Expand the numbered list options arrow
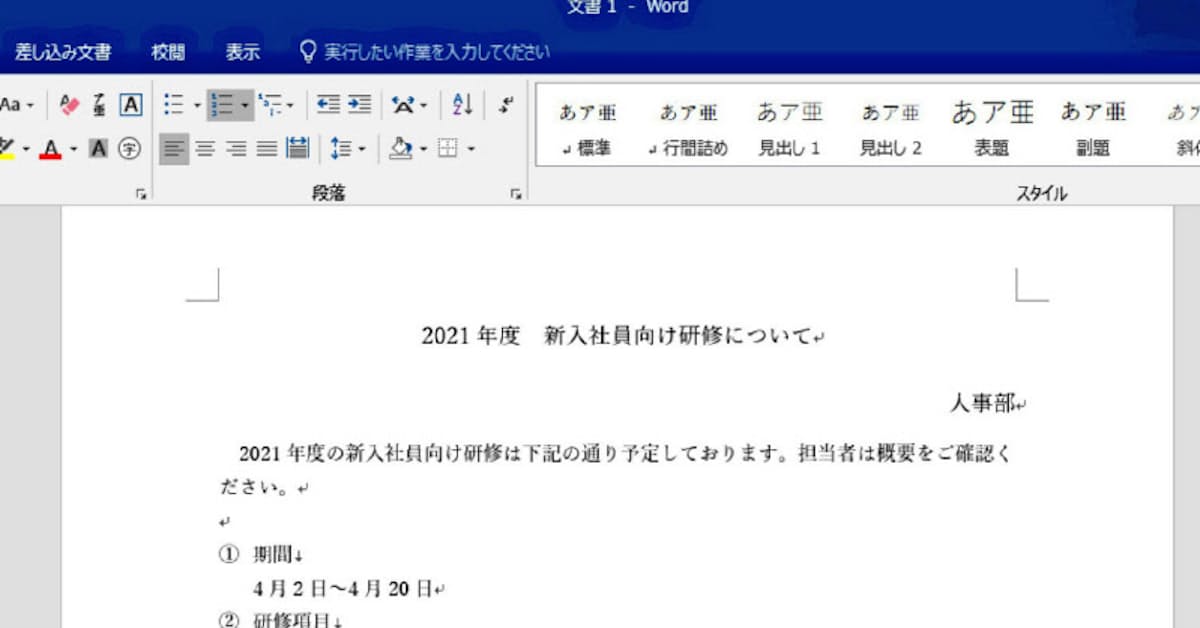This screenshot has width=1200, height=628. click(245, 105)
